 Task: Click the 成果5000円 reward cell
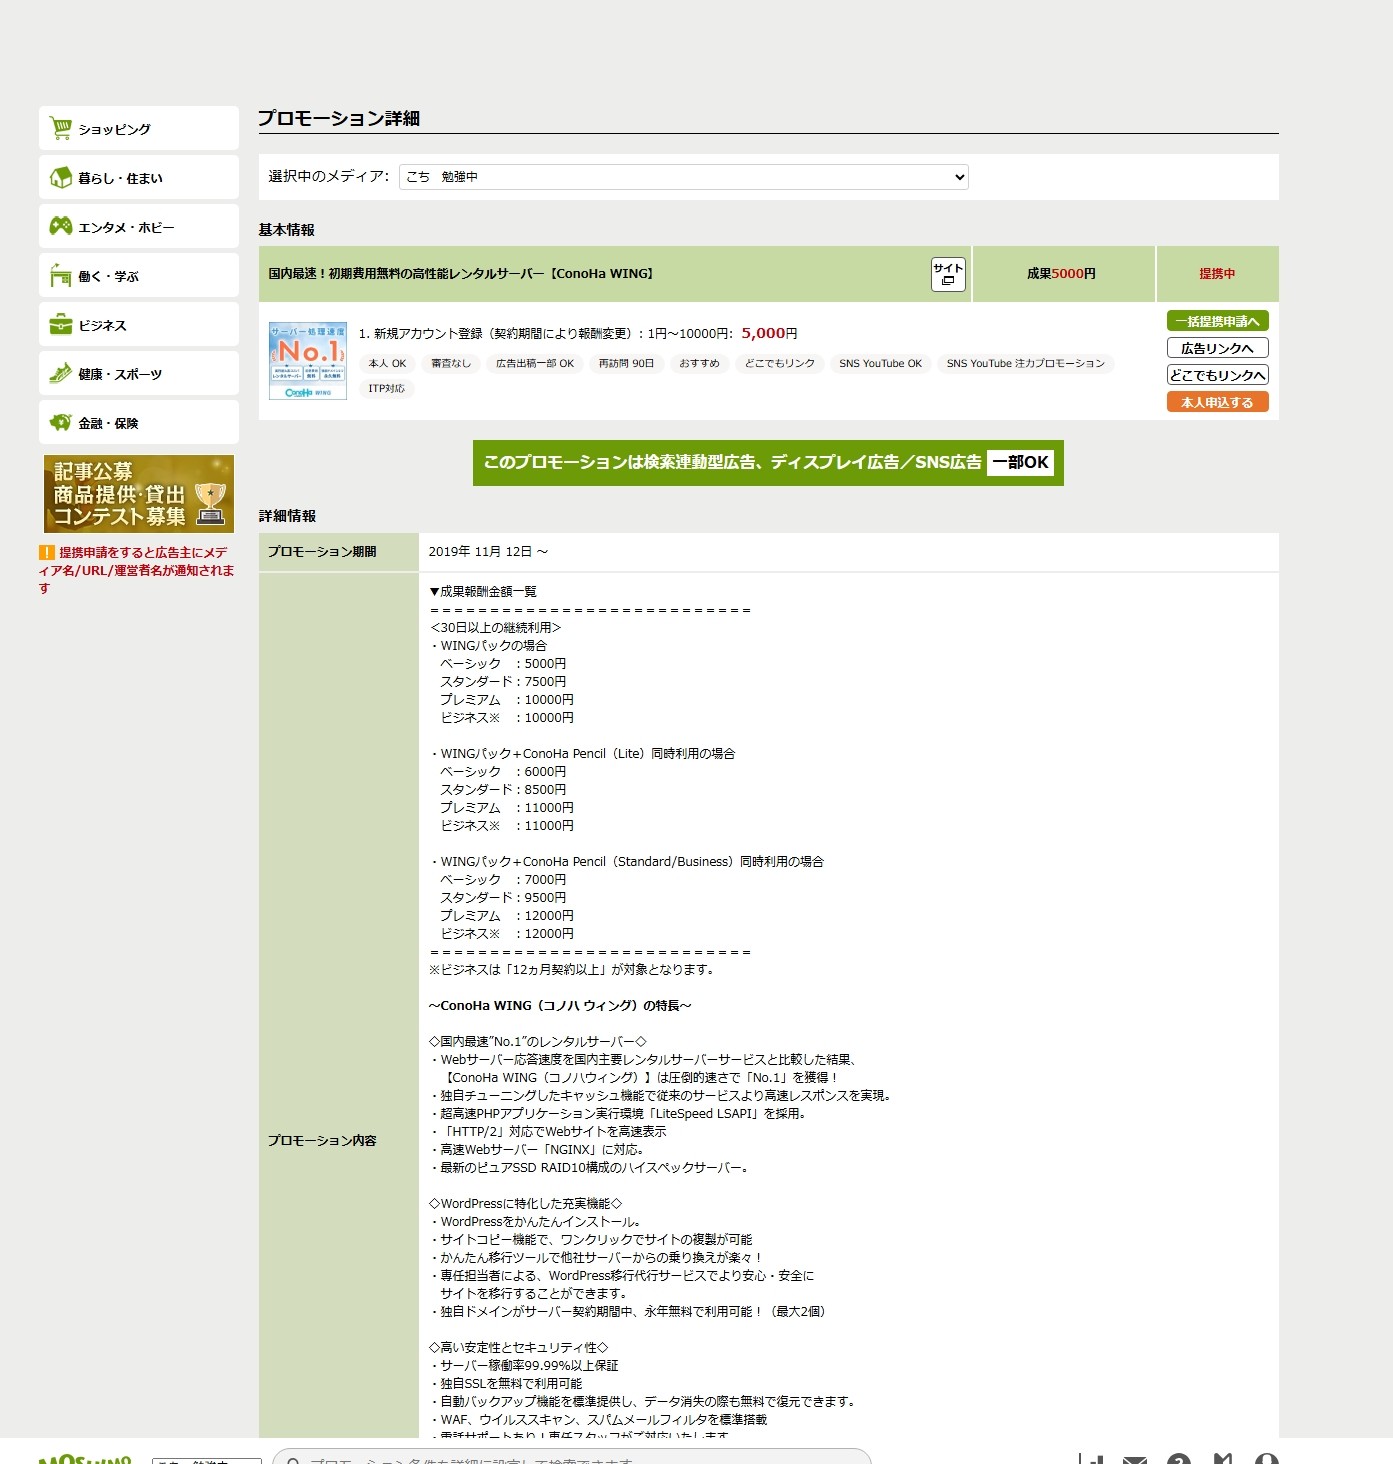coord(1062,274)
